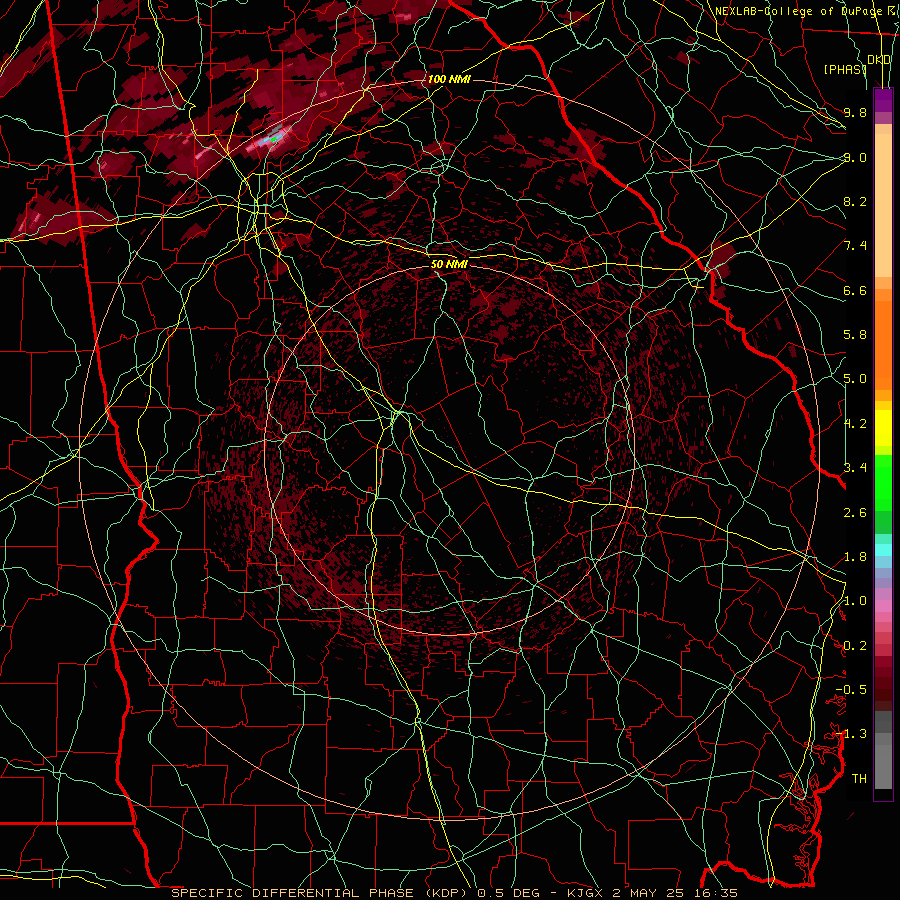900x900 pixels.
Task: Click the green-cyan high KDP echo core
Action: [275, 138]
